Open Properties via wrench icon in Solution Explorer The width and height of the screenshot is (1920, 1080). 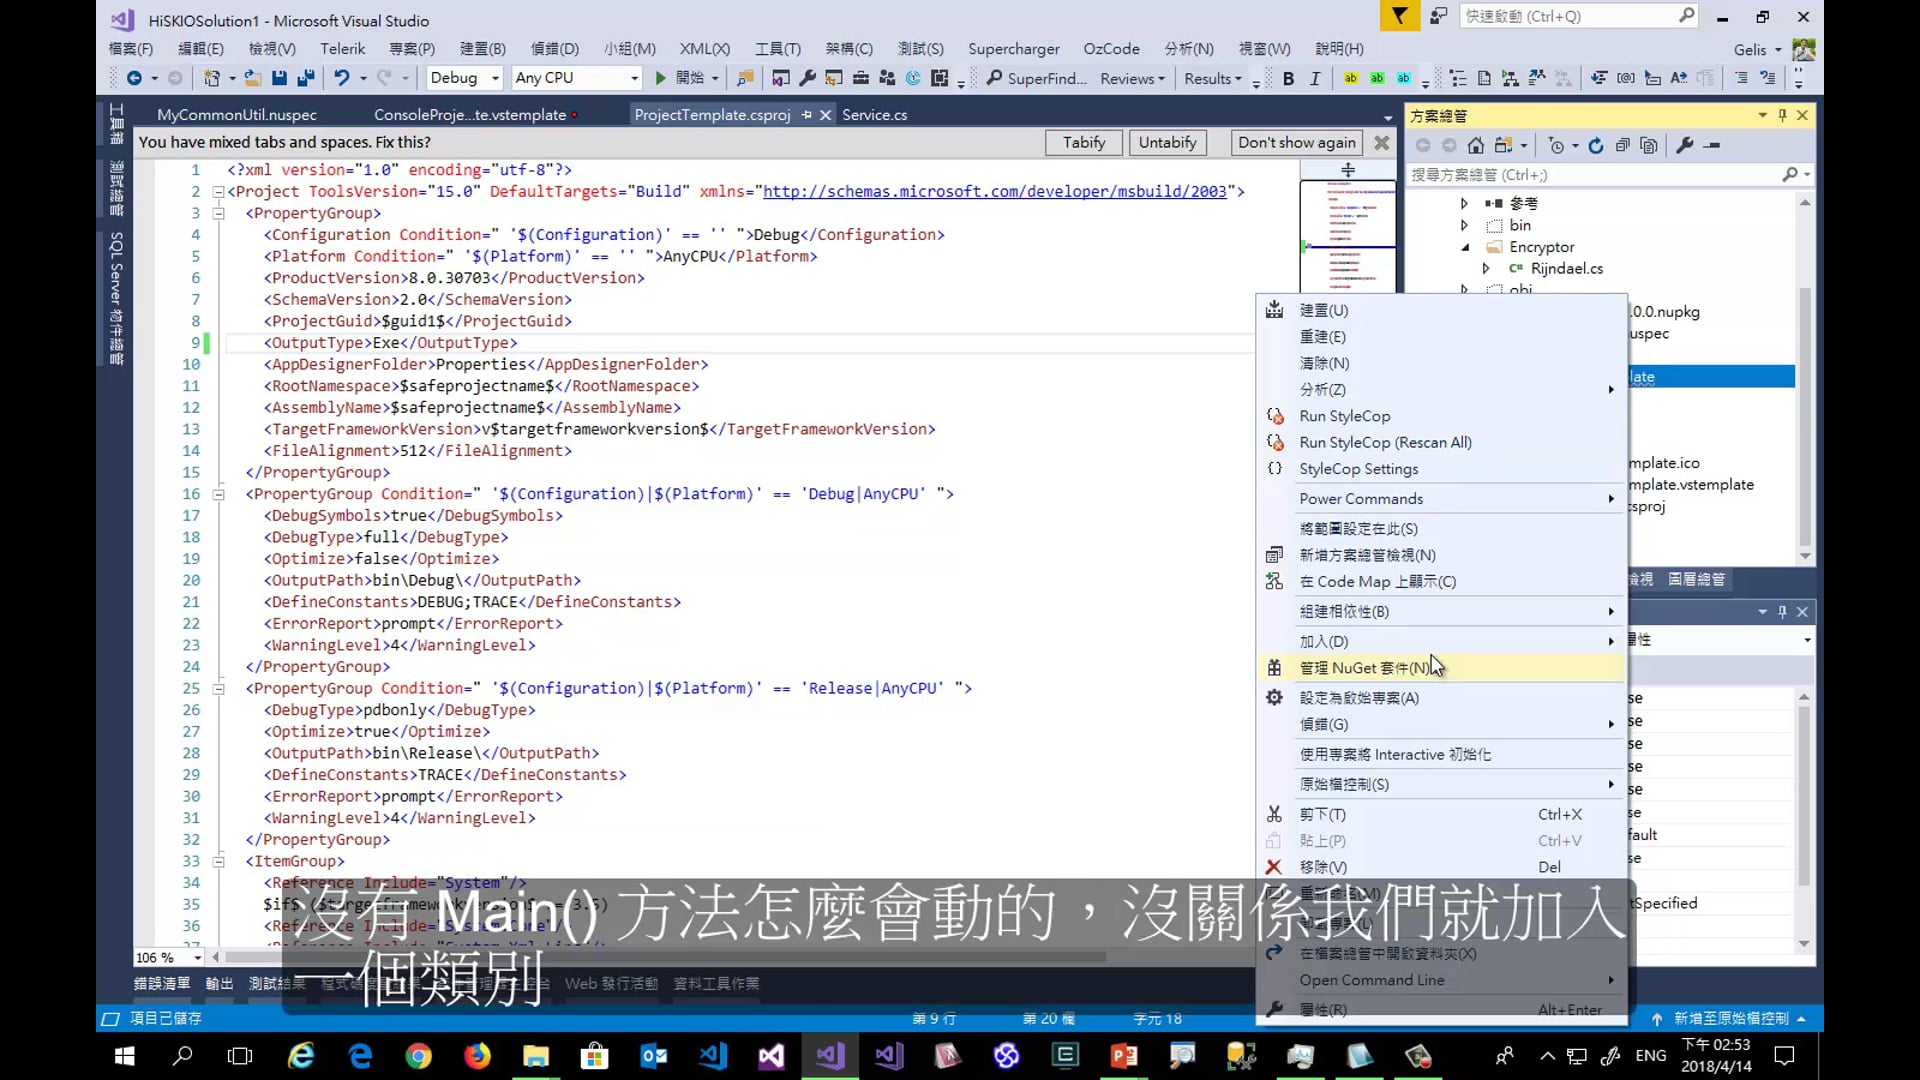coord(1685,145)
